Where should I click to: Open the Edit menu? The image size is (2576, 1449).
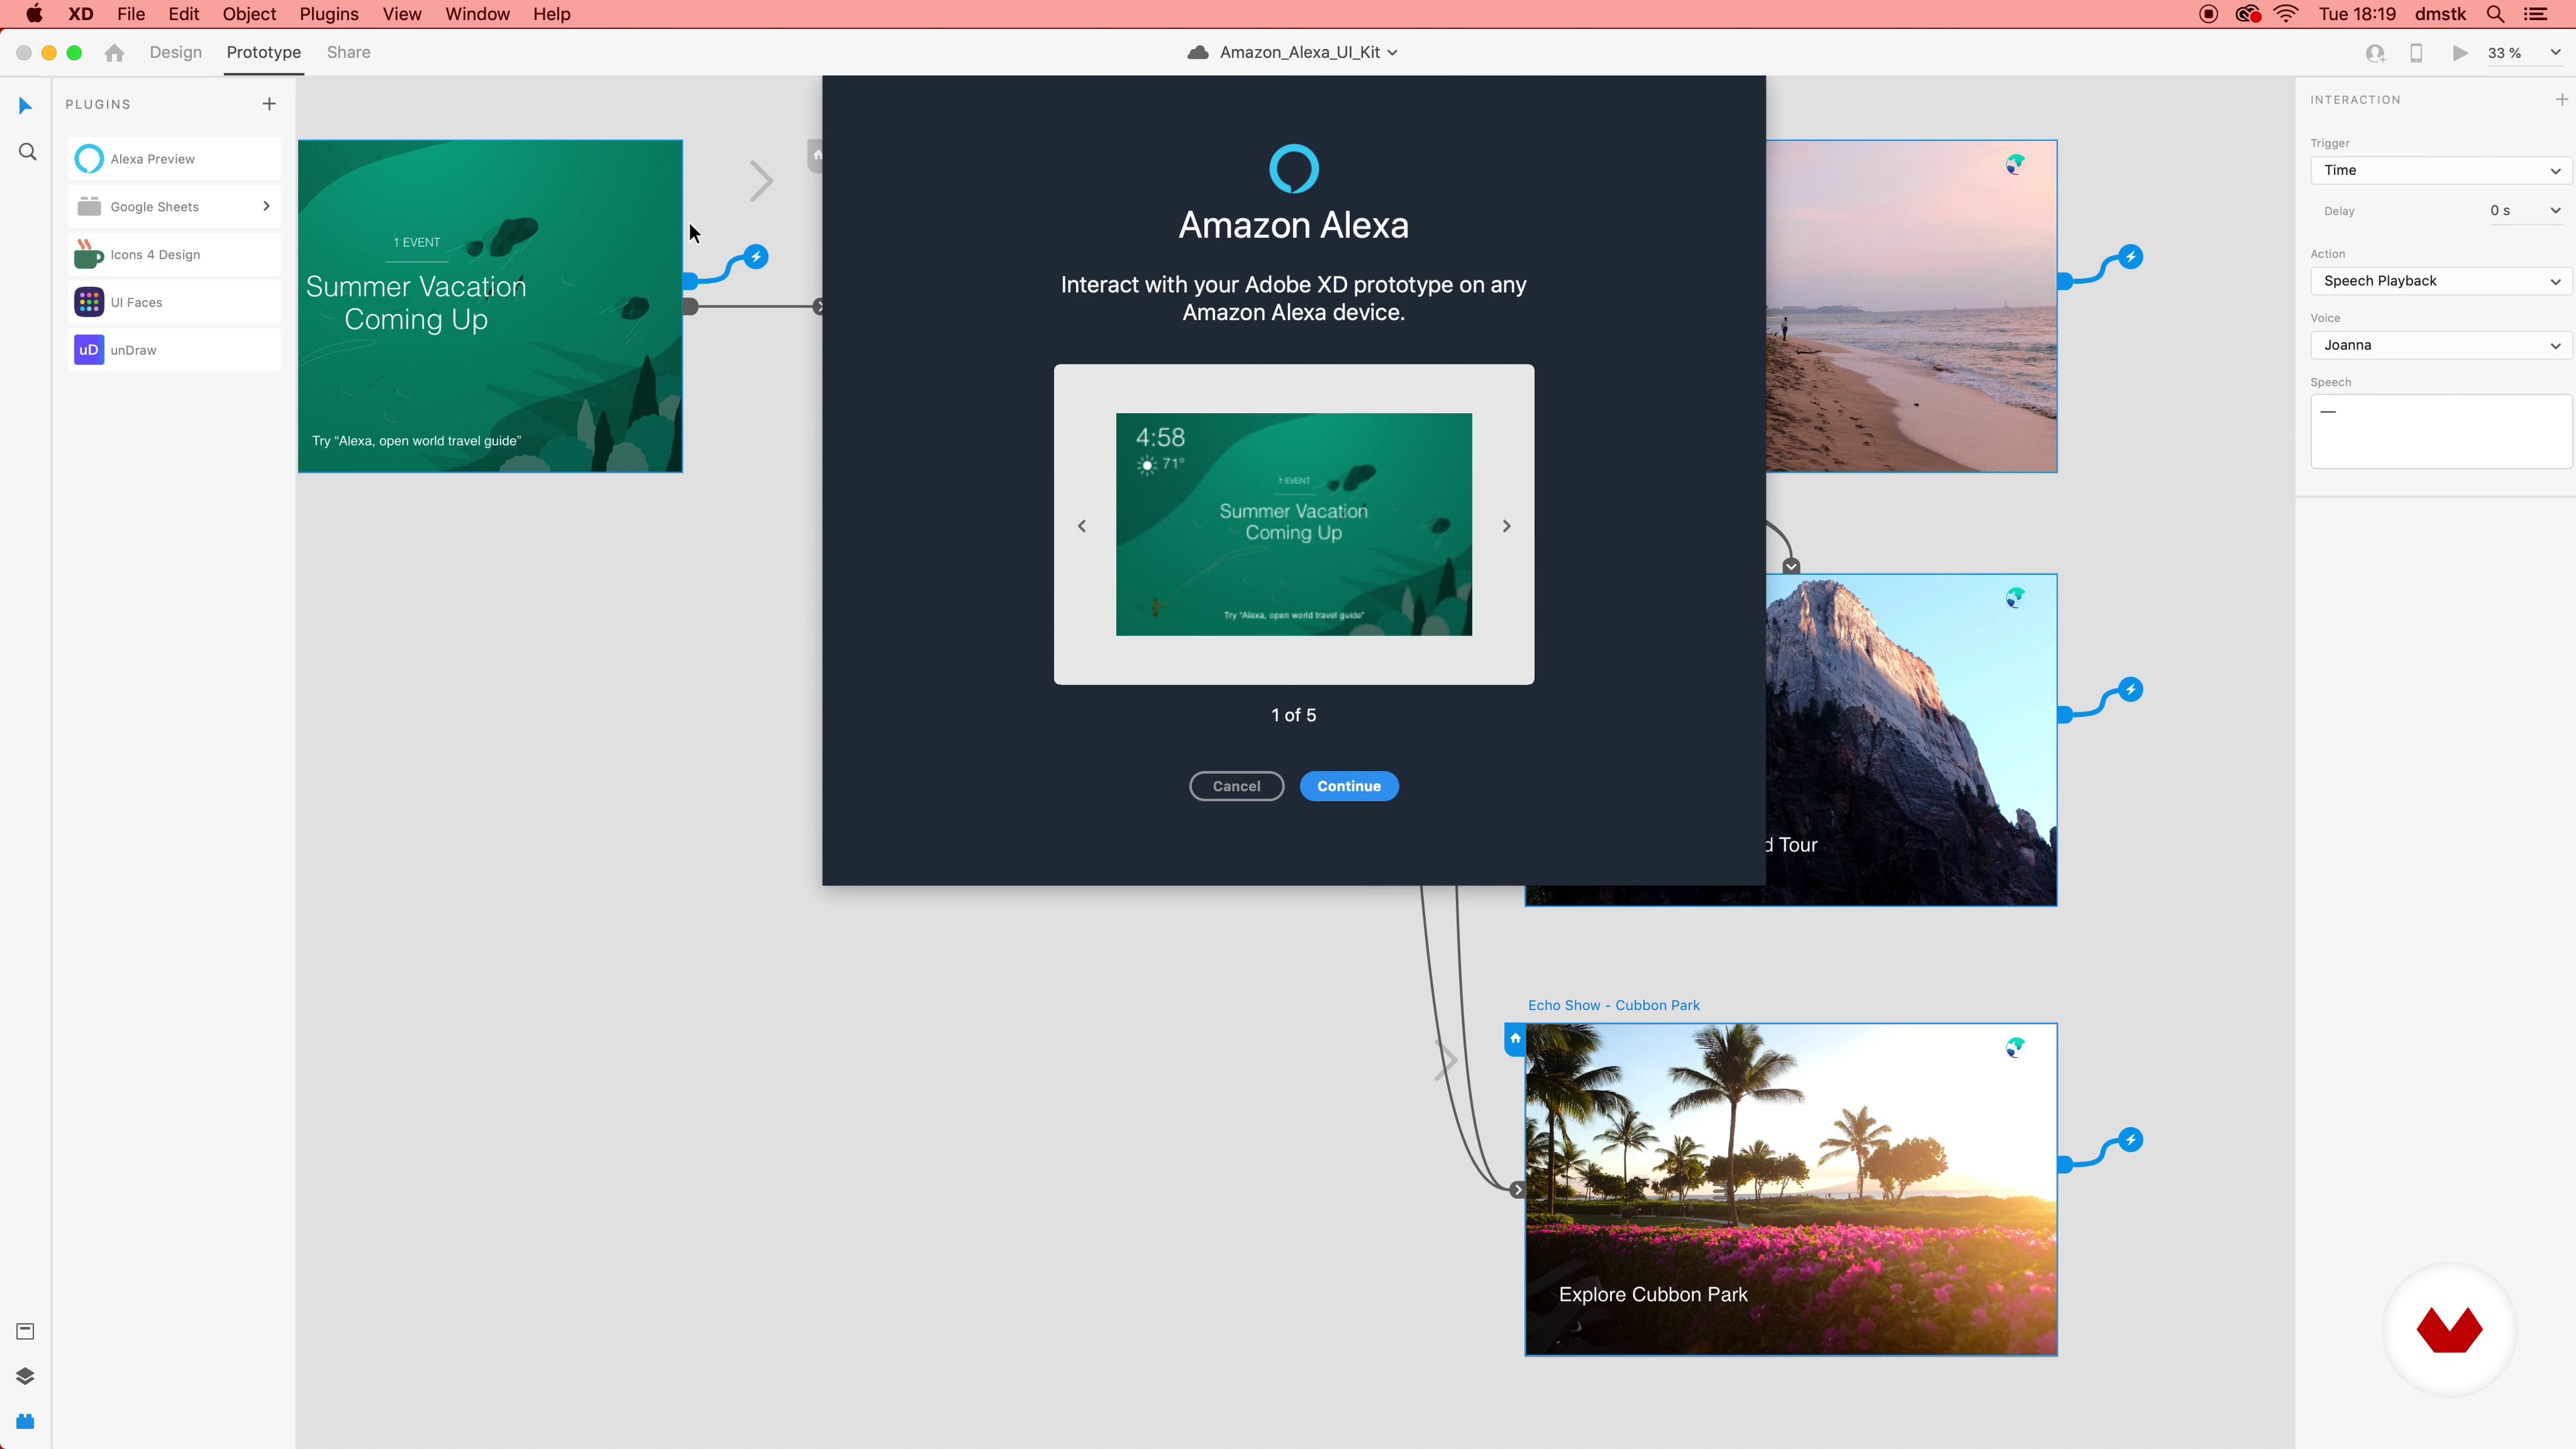pyautogui.click(x=184, y=14)
